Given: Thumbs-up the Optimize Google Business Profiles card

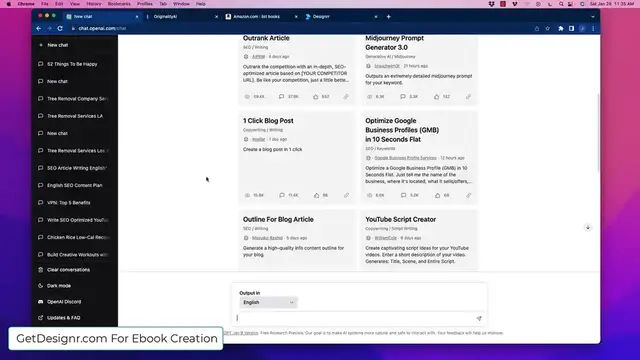Looking at the screenshot, I should point(437,195).
